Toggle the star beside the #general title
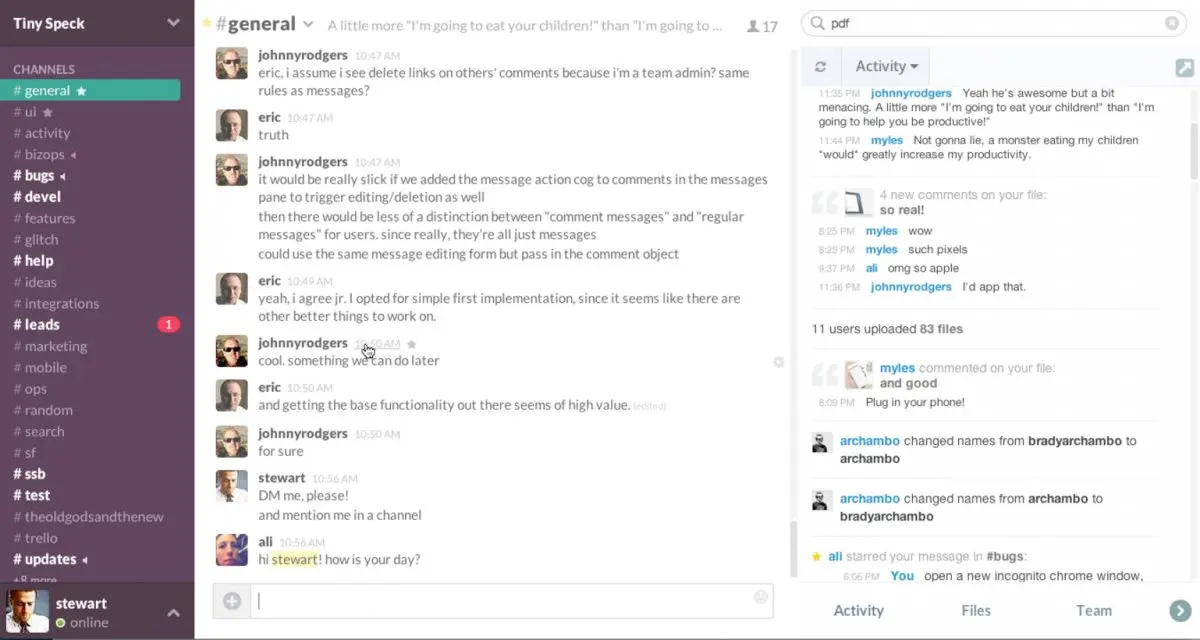The width and height of the screenshot is (1200, 640). tap(206, 23)
